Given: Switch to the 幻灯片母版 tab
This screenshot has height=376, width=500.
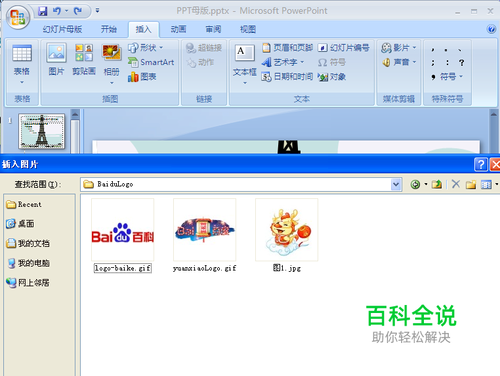Looking at the screenshot, I should pyautogui.click(x=62, y=29).
